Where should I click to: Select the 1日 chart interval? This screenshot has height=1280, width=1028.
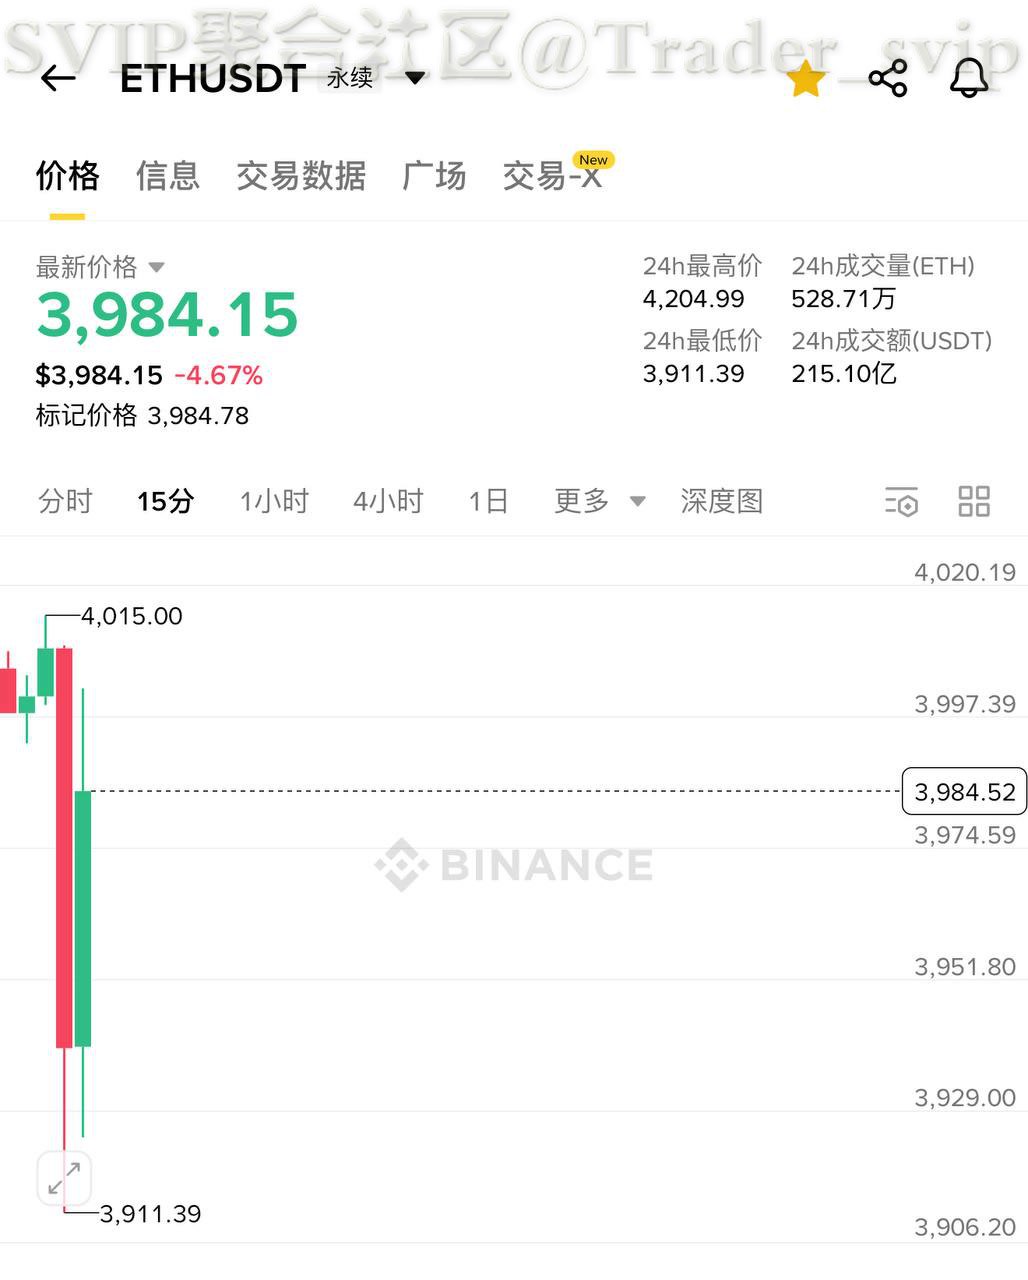pyautogui.click(x=489, y=501)
